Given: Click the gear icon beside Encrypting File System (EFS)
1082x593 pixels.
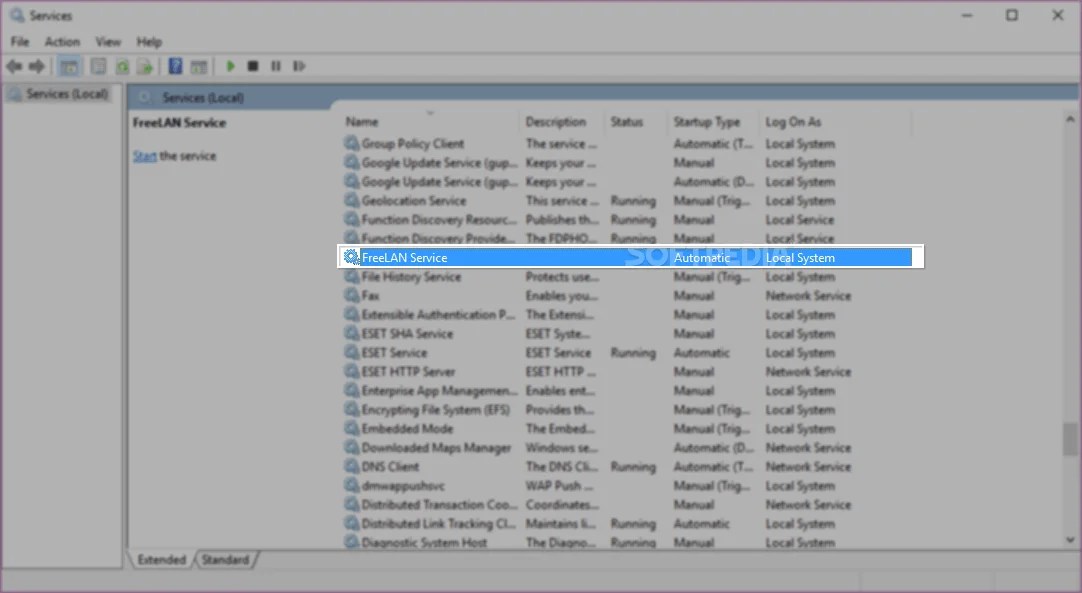Looking at the screenshot, I should coord(351,409).
